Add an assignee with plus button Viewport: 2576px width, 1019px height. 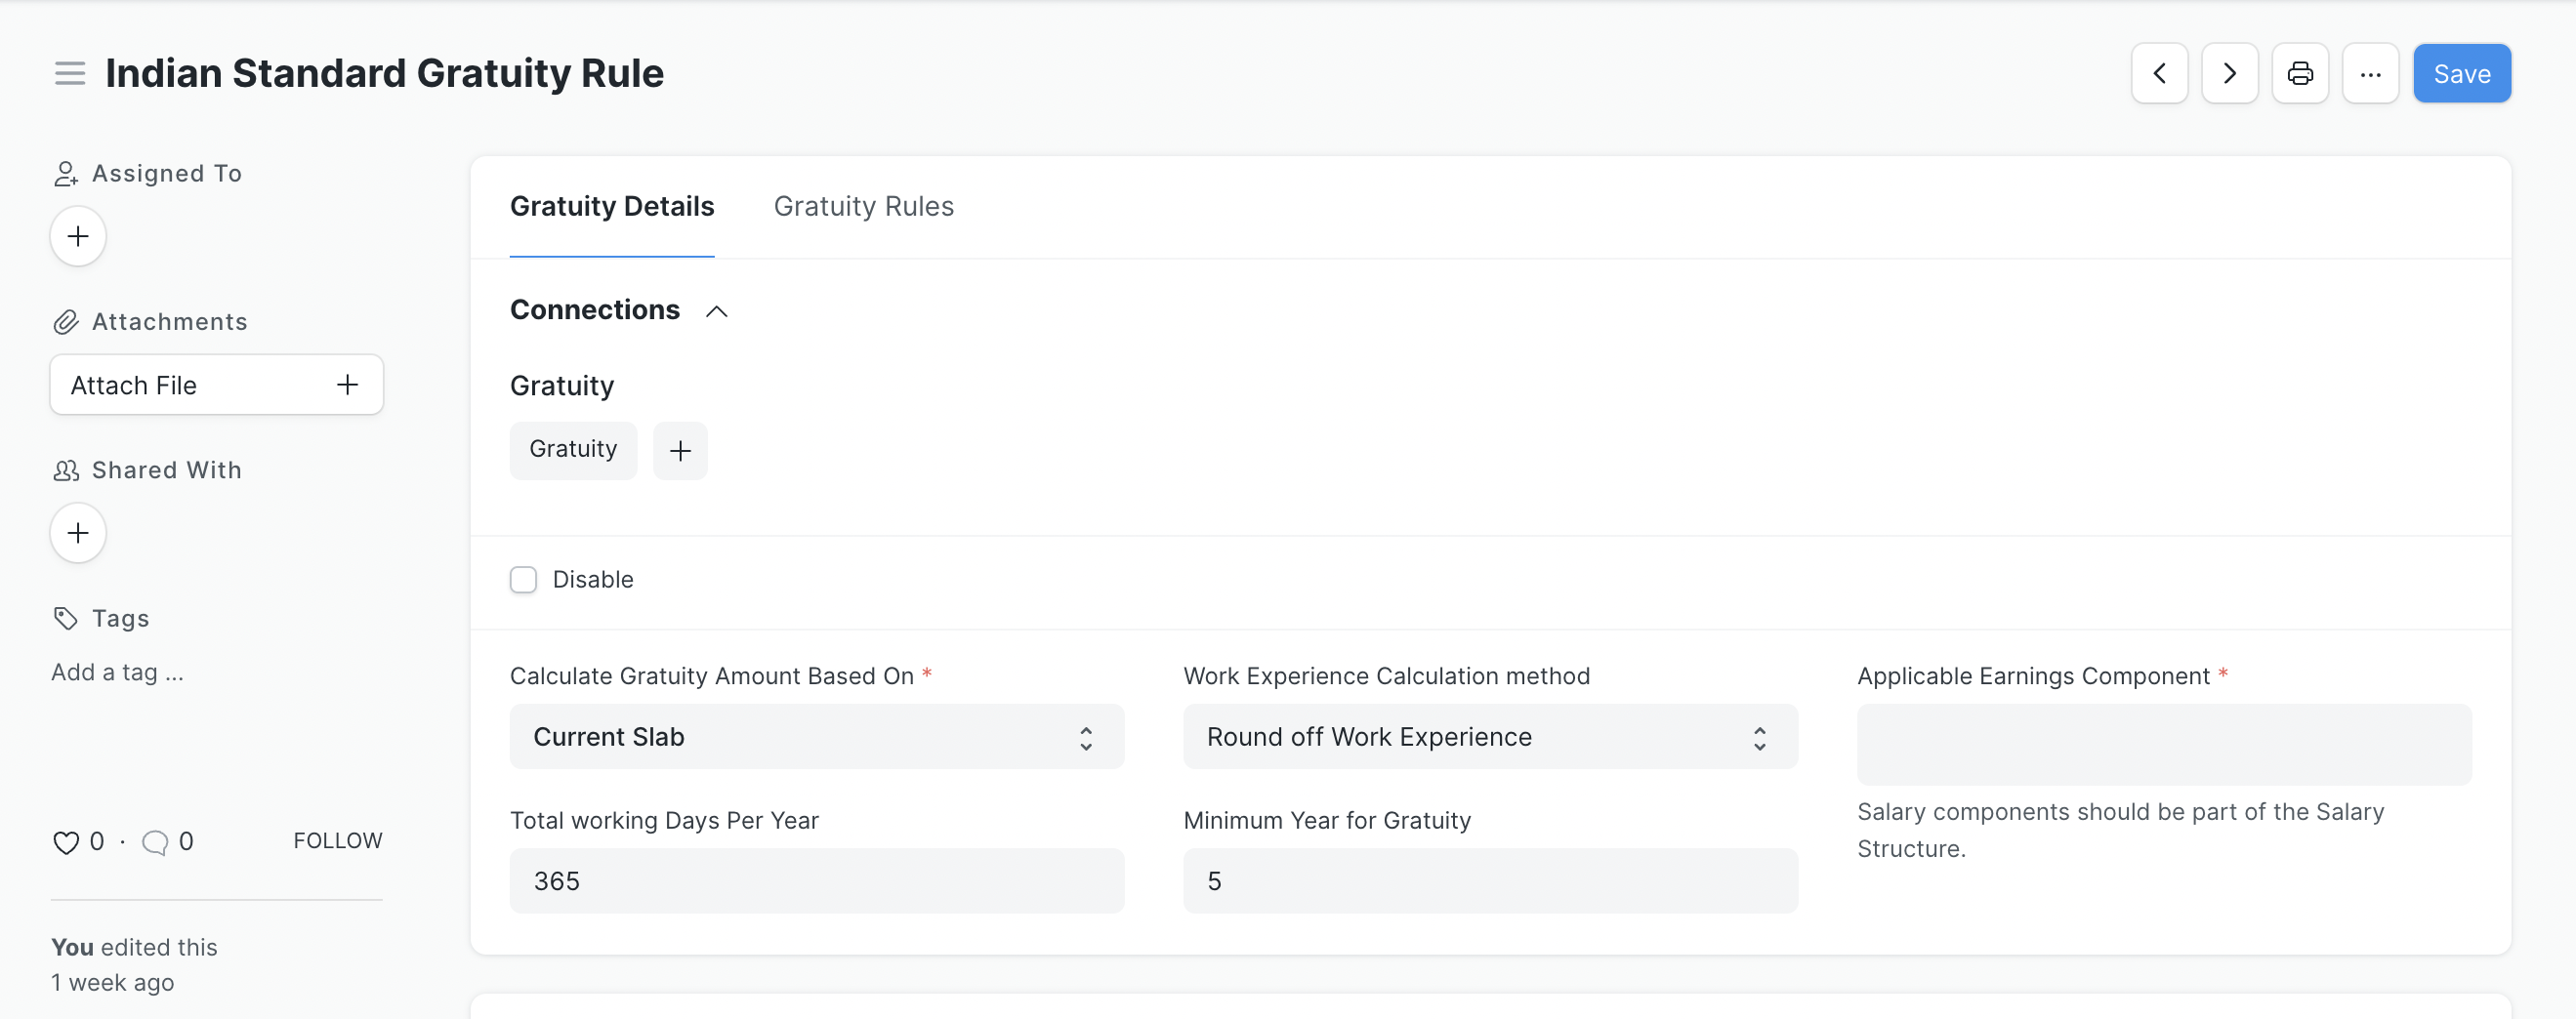pyautogui.click(x=78, y=236)
